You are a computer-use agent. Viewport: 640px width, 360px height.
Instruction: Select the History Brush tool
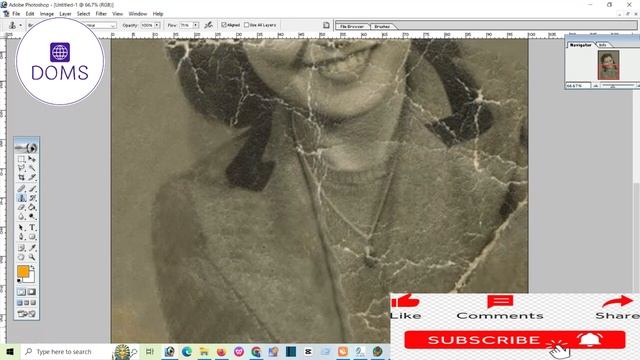32,198
